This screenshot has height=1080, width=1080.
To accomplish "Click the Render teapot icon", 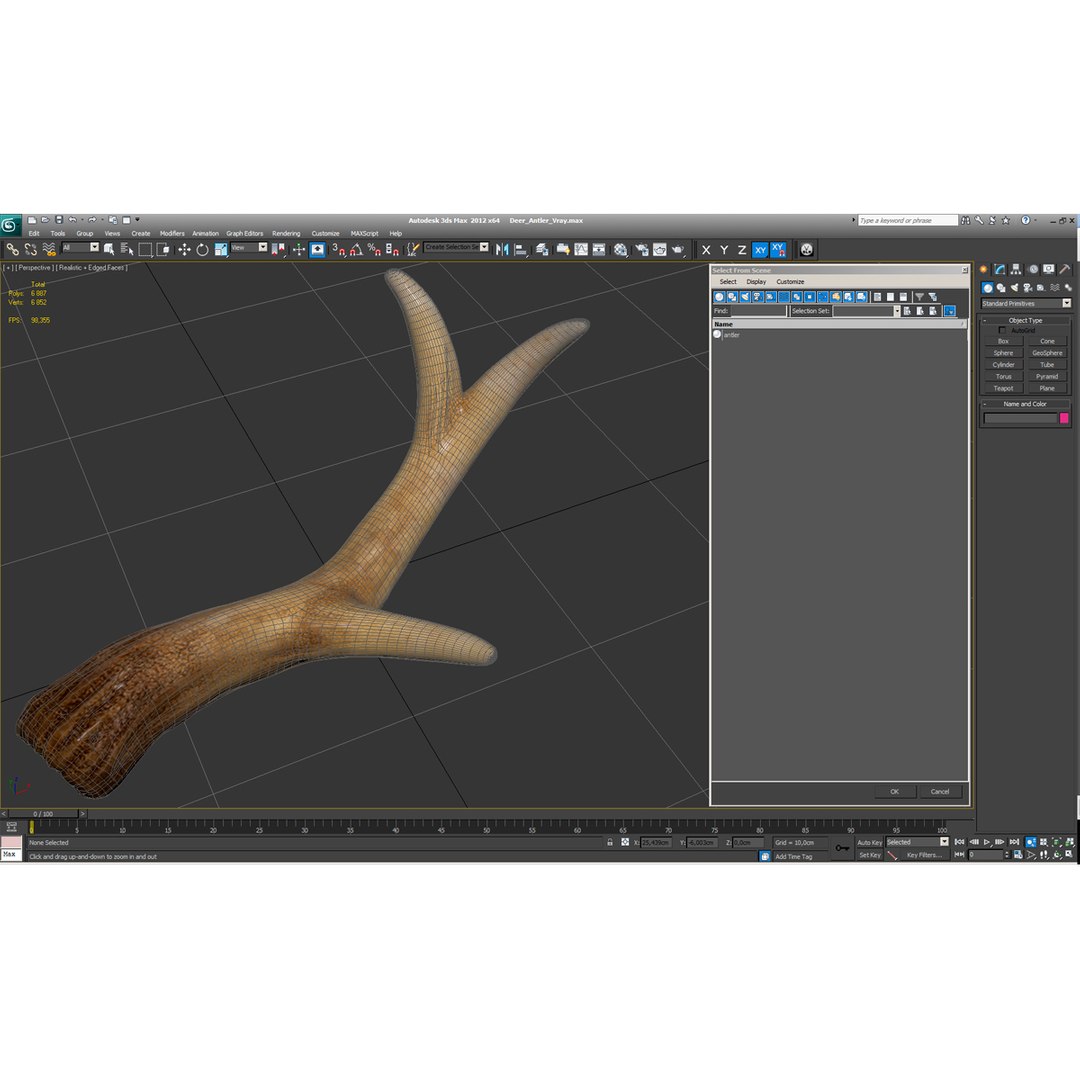I will point(678,249).
